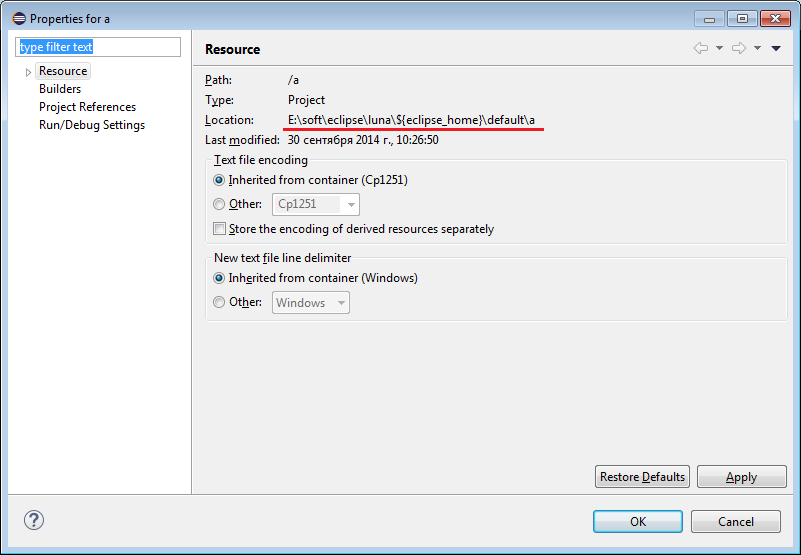This screenshot has height=555, width=801.
Task: Open the Windows line delimiter dropdown
Action: pos(311,303)
